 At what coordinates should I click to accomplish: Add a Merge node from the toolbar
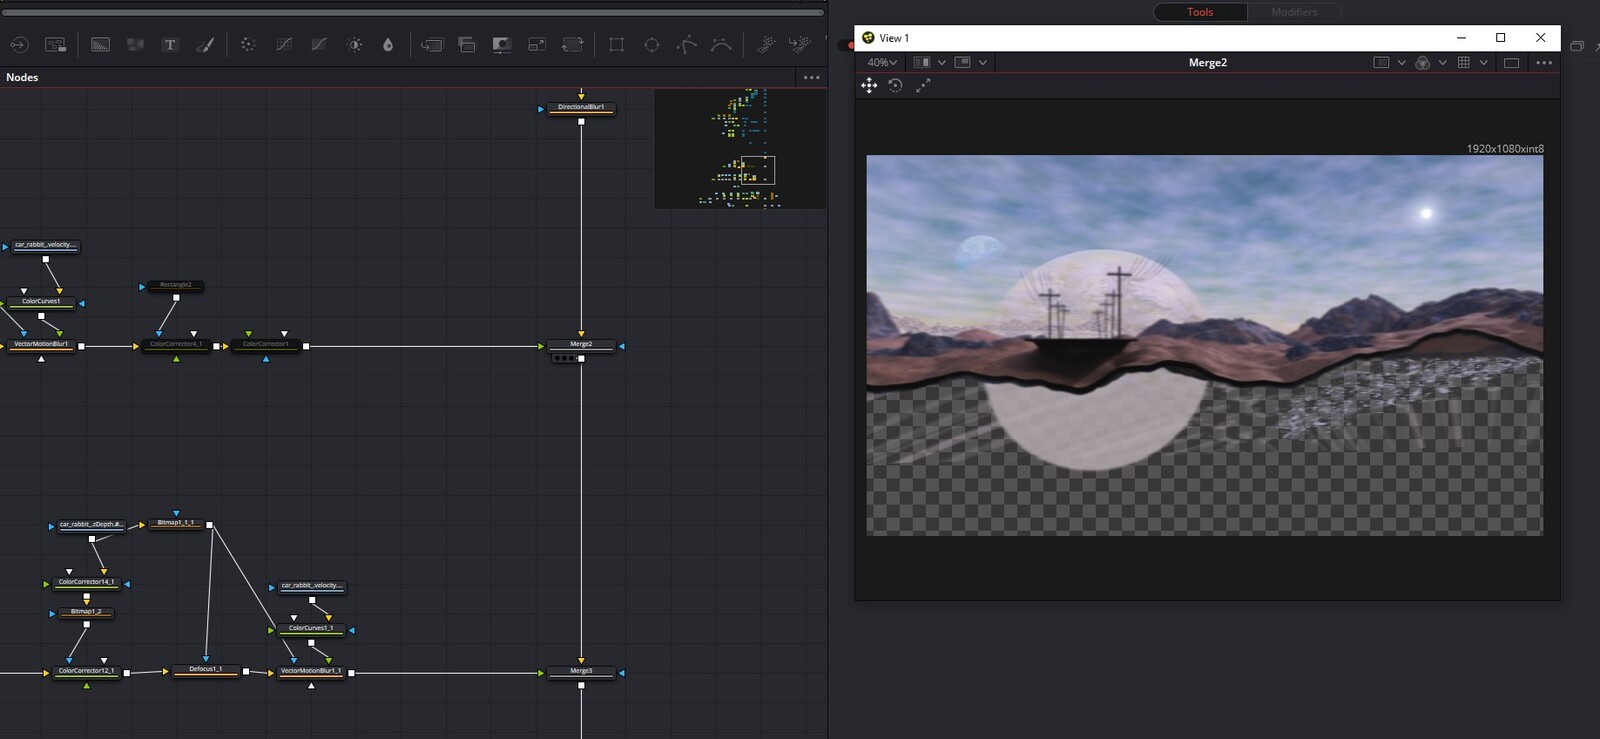(432, 45)
